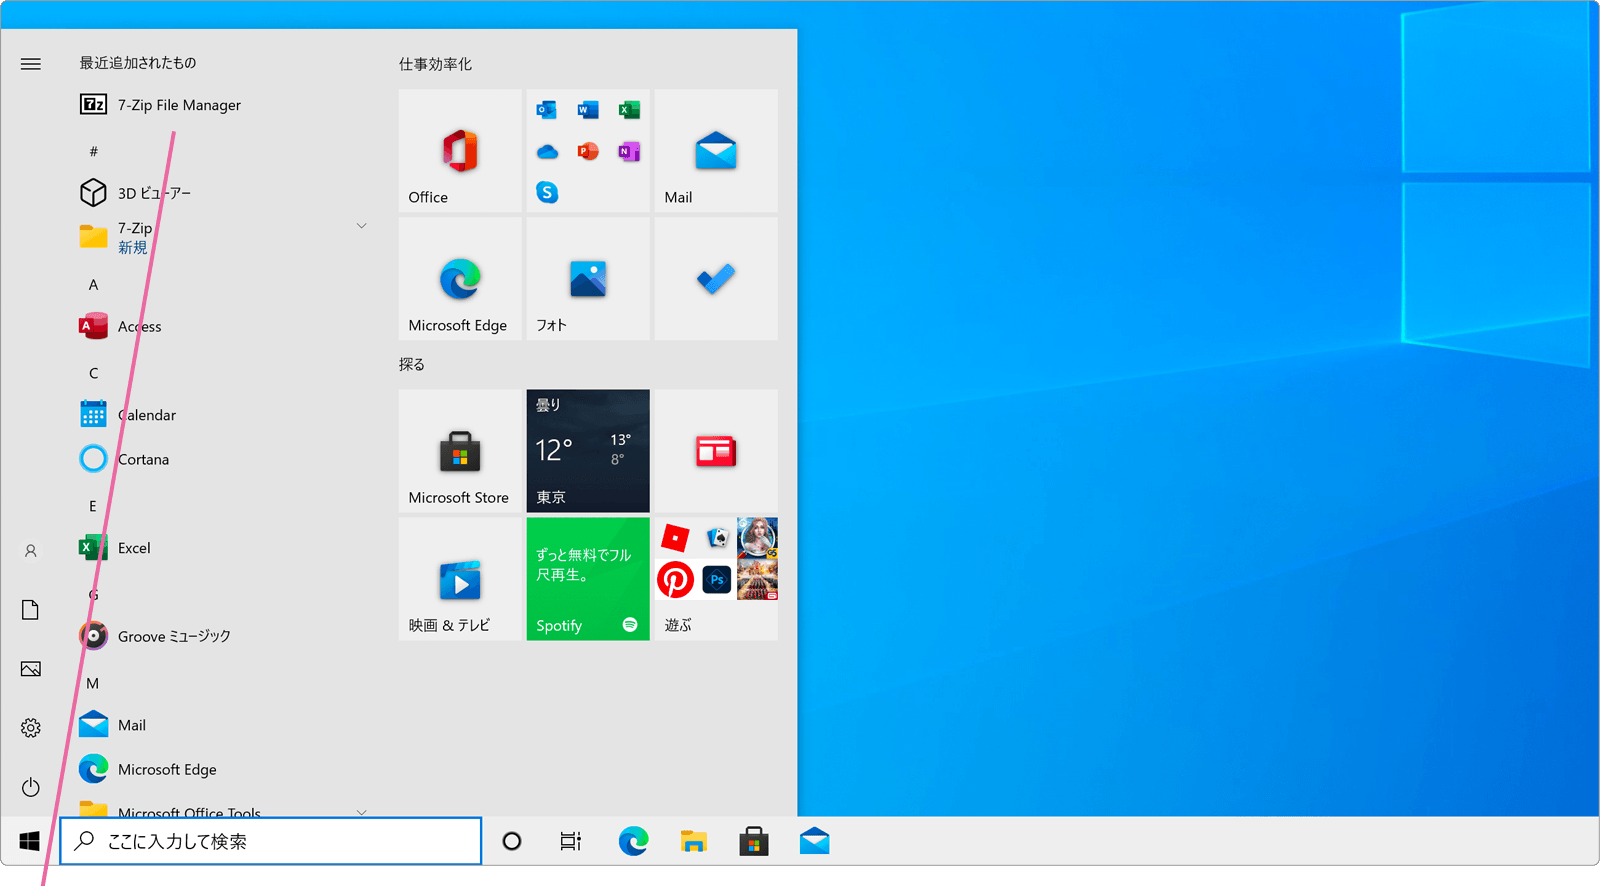Focus the ここに入力して検索 search box
This screenshot has width=1600, height=886.
(271, 841)
